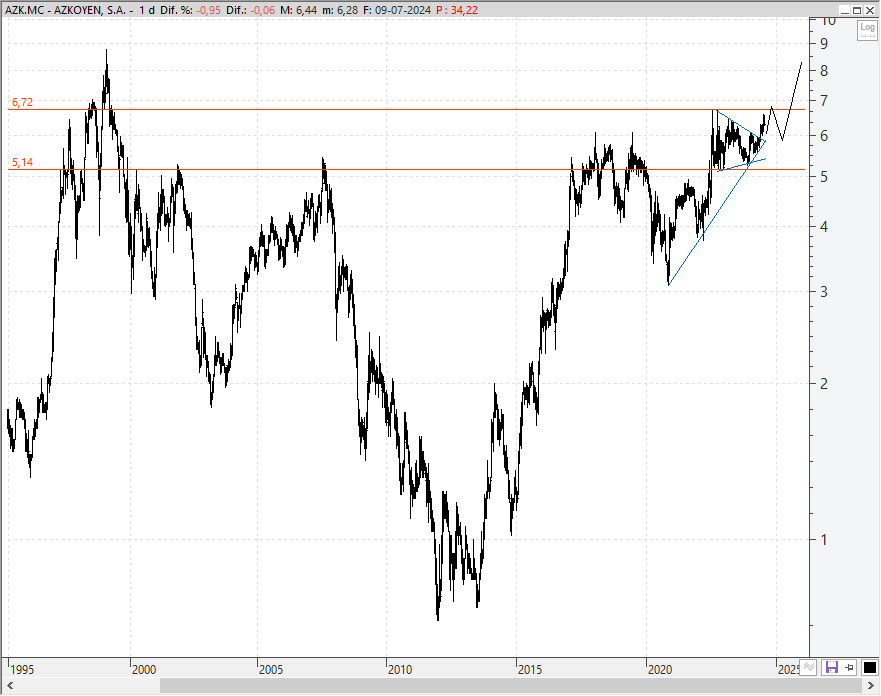Expand the double-chevron collapse button
The height and width of the screenshot is (696, 881).
(808, 667)
